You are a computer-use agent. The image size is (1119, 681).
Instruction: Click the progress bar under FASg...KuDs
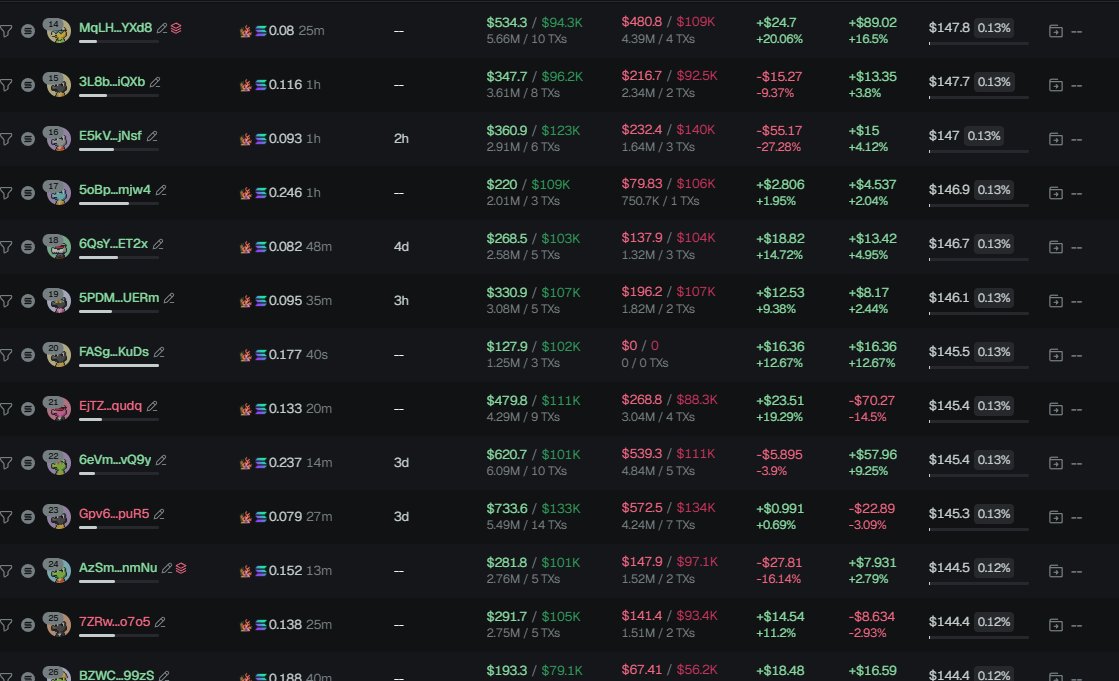118,366
